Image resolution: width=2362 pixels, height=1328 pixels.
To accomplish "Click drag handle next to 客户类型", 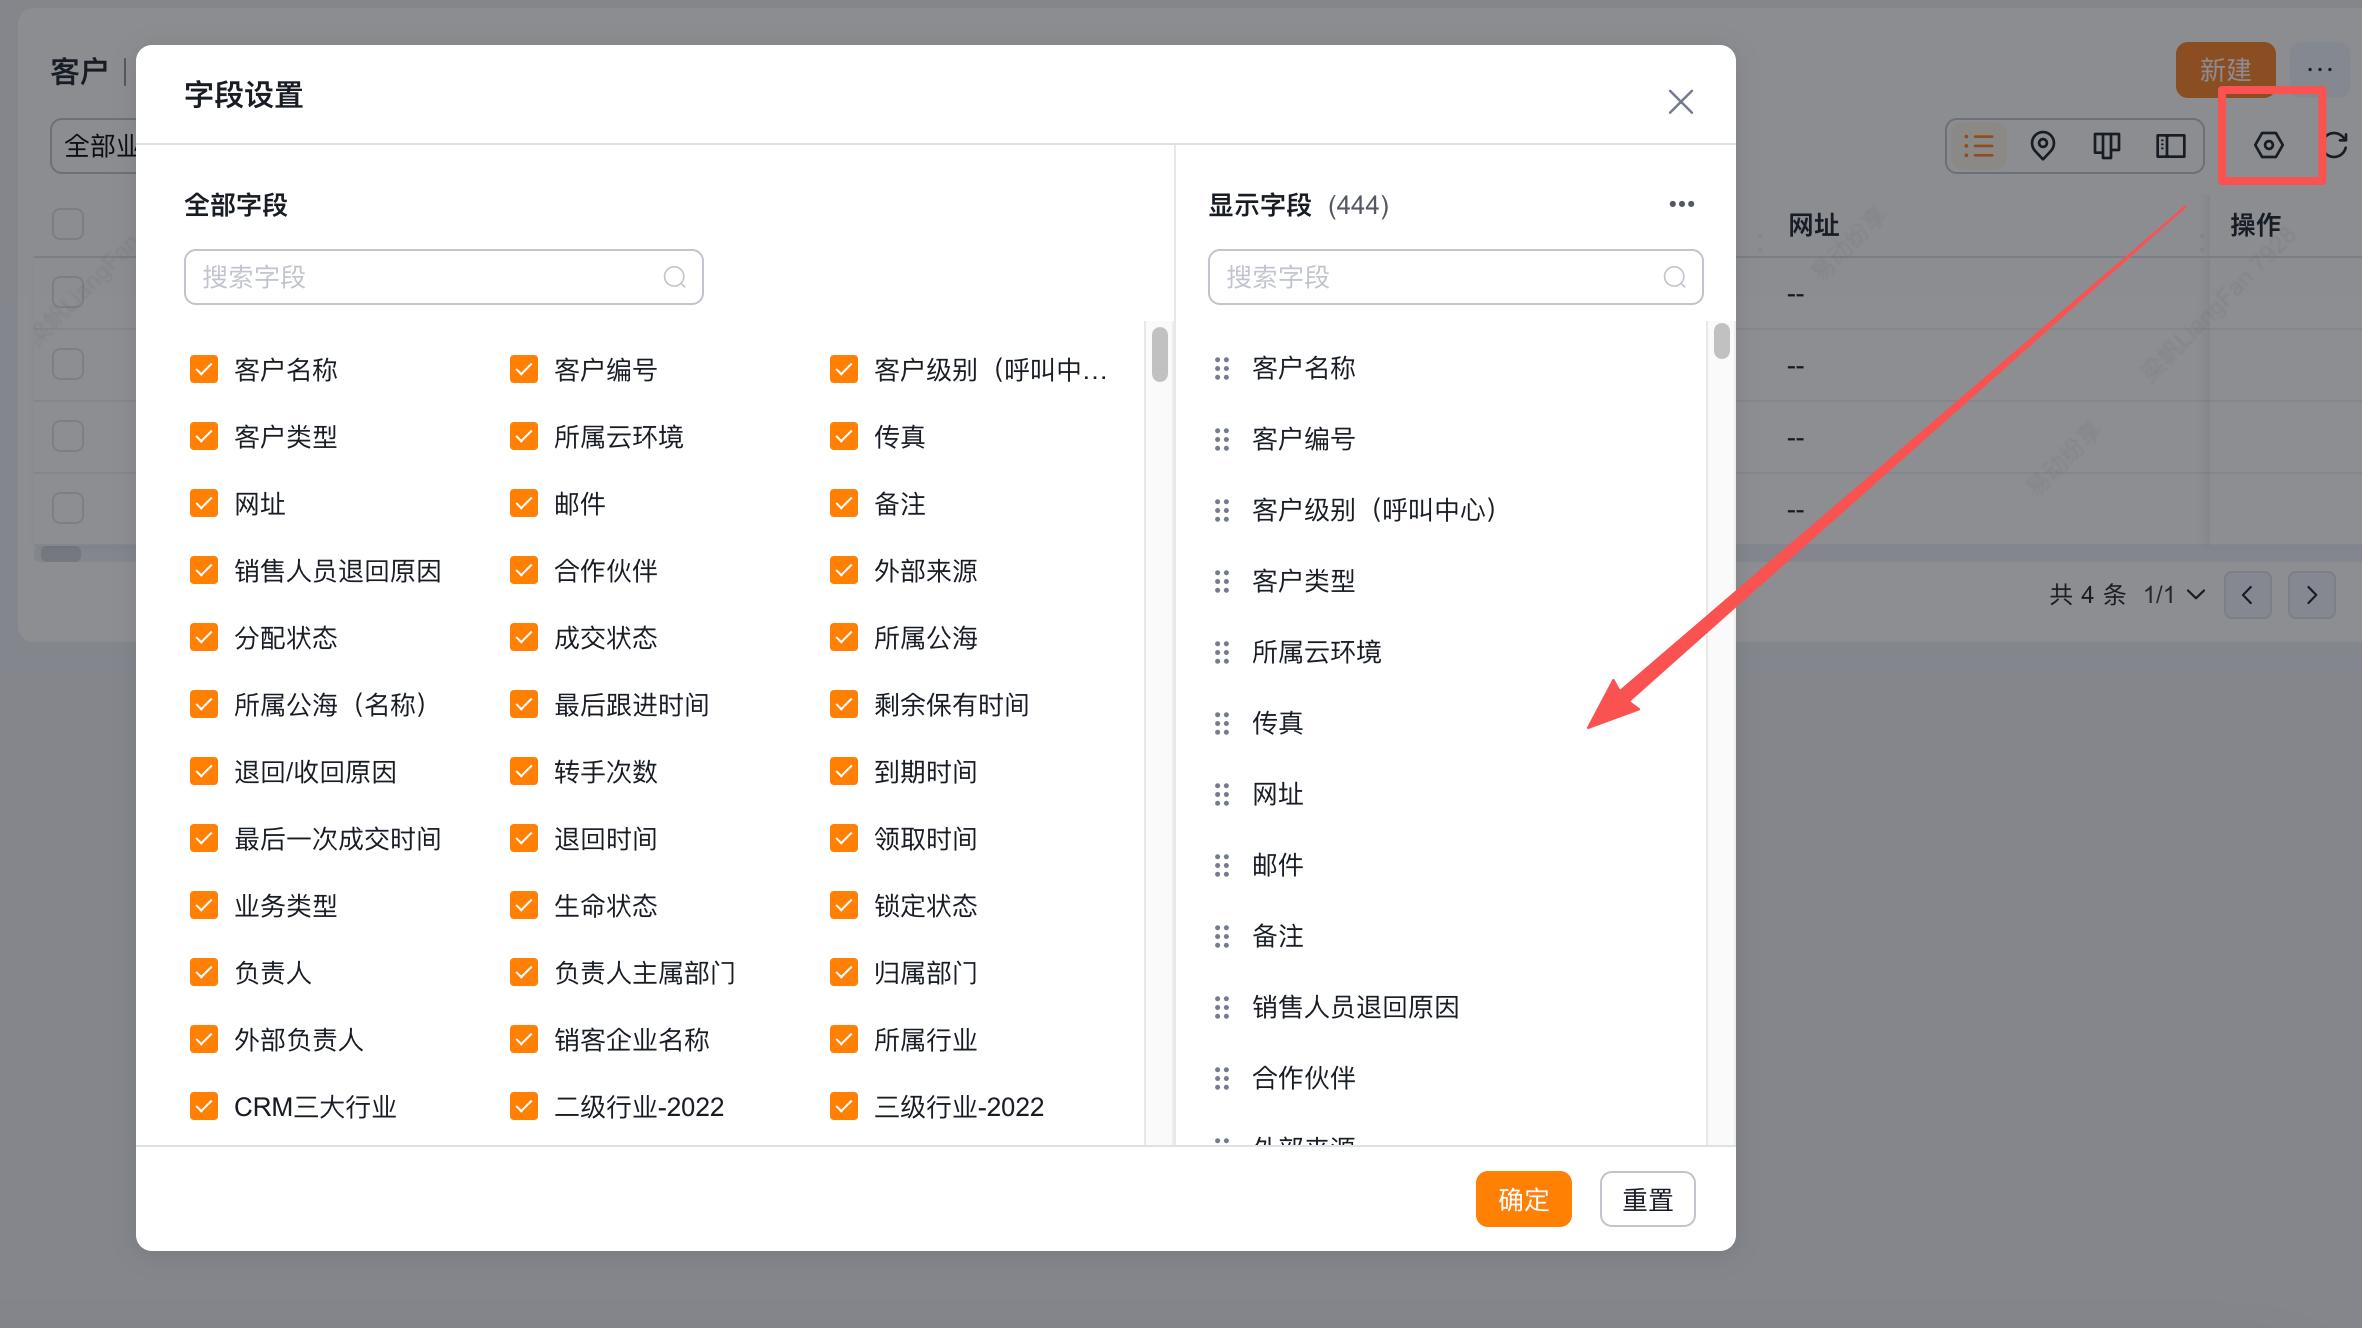I will coord(1221,581).
